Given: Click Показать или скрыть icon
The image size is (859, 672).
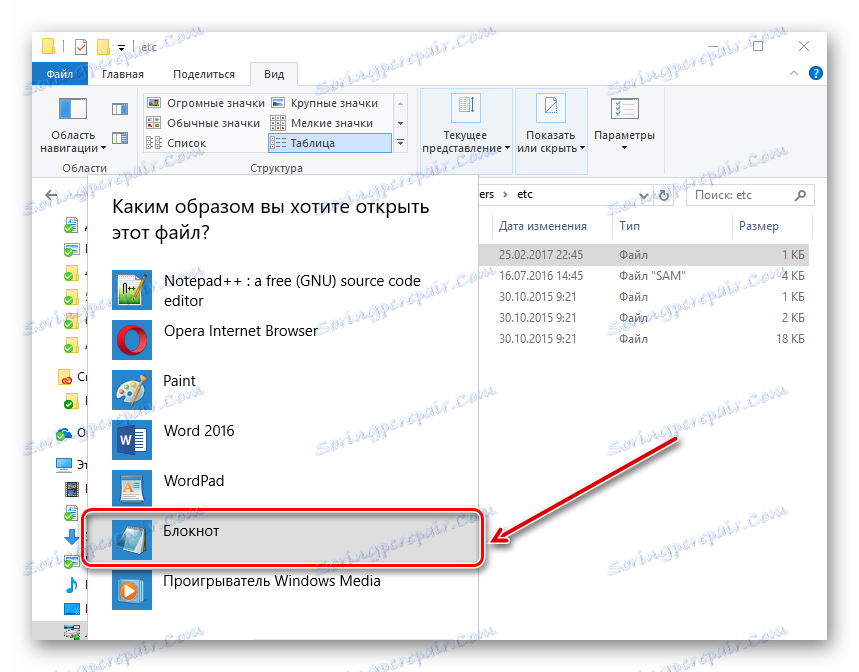Looking at the screenshot, I should click(x=551, y=108).
